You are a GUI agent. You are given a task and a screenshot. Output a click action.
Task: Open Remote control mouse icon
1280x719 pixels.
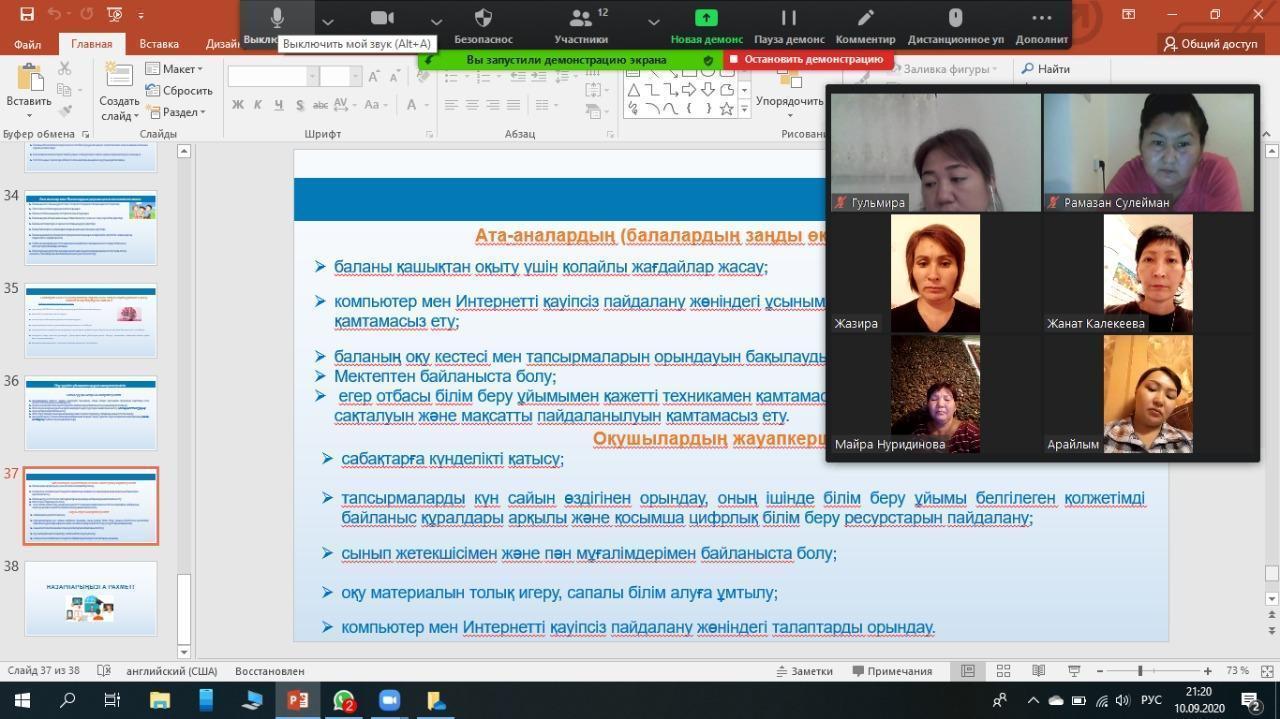click(x=955, y=18)
